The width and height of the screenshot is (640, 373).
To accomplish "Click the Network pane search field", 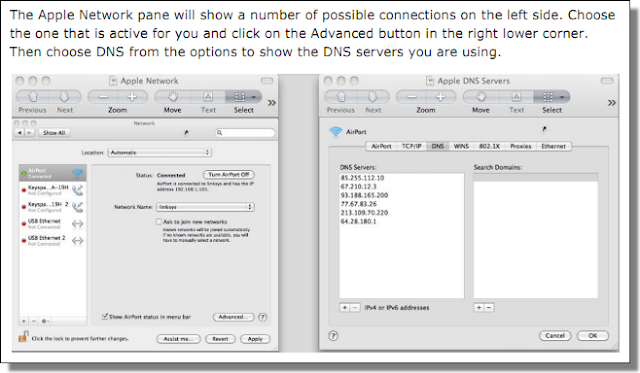I will point(245,133).
